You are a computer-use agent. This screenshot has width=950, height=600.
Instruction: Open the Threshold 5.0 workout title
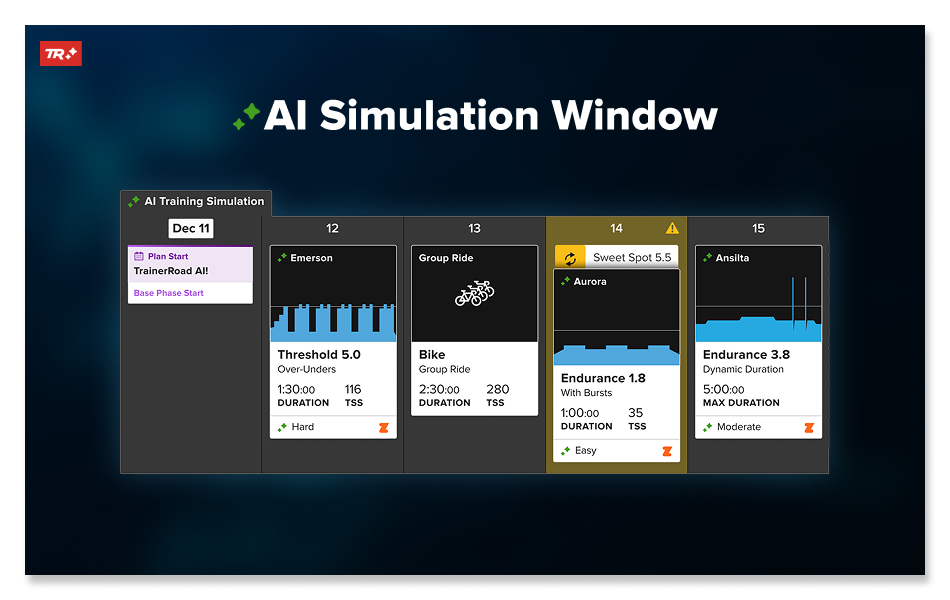pos(319,355)
